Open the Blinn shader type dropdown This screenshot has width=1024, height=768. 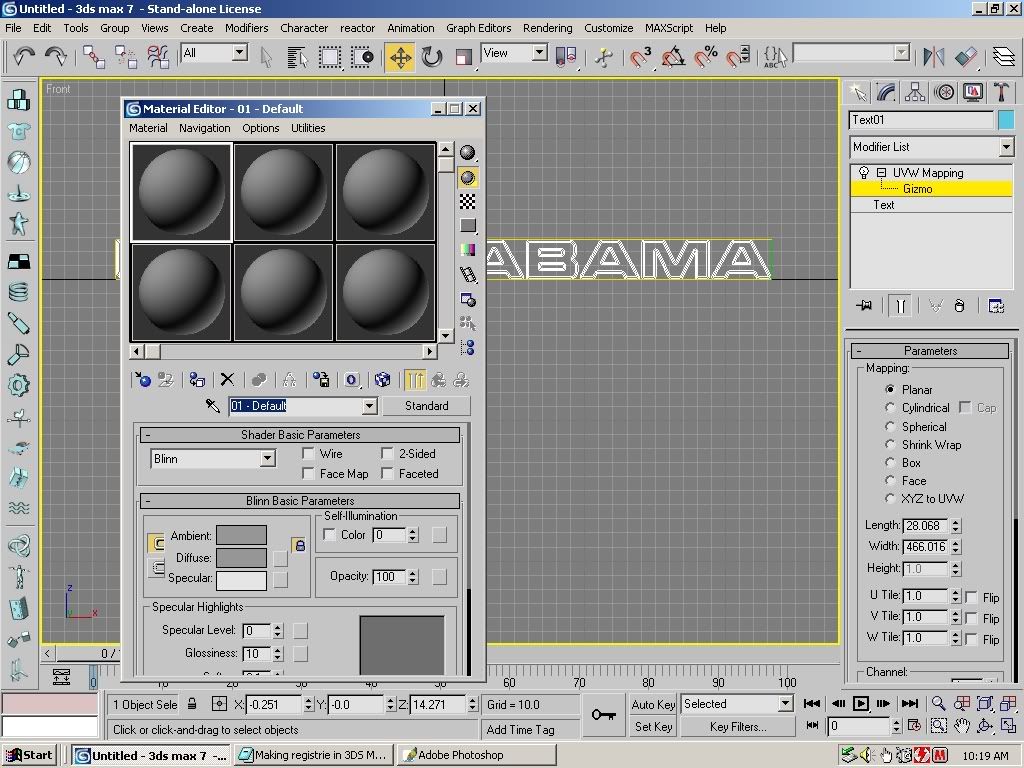click(x=267, y=459)
